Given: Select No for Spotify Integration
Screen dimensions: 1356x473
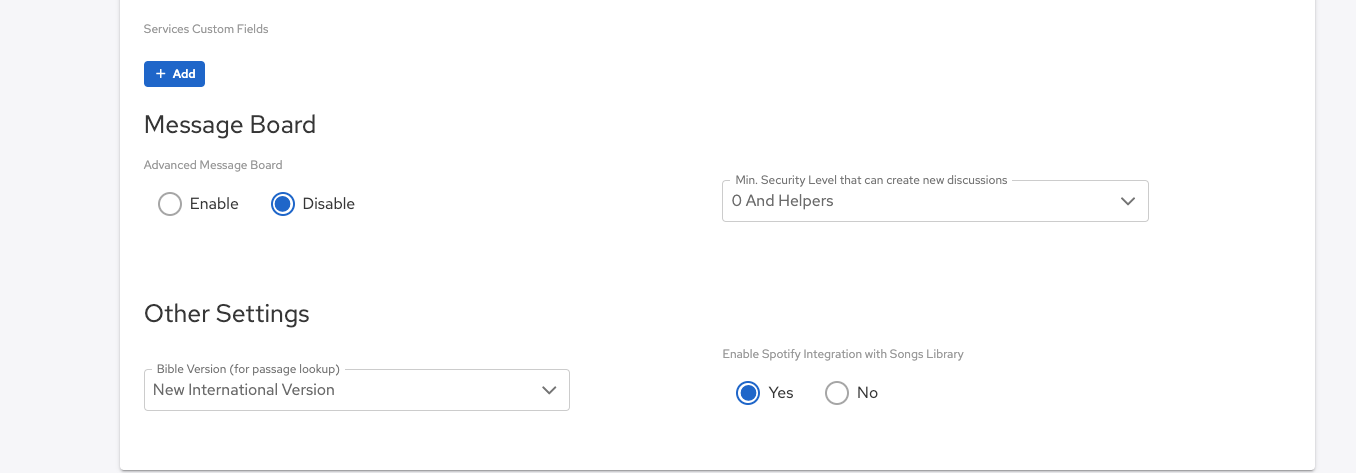Looking at the screenshot, I should click(x=836, y=393).
